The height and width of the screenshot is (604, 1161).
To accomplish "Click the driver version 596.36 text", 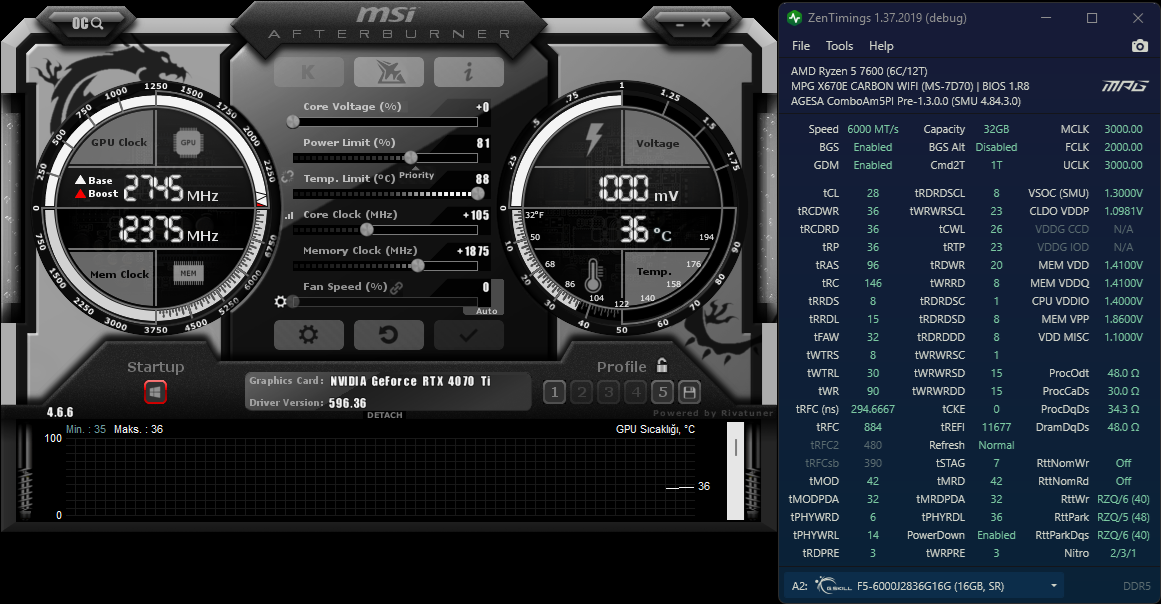I will tap(347, 403).
